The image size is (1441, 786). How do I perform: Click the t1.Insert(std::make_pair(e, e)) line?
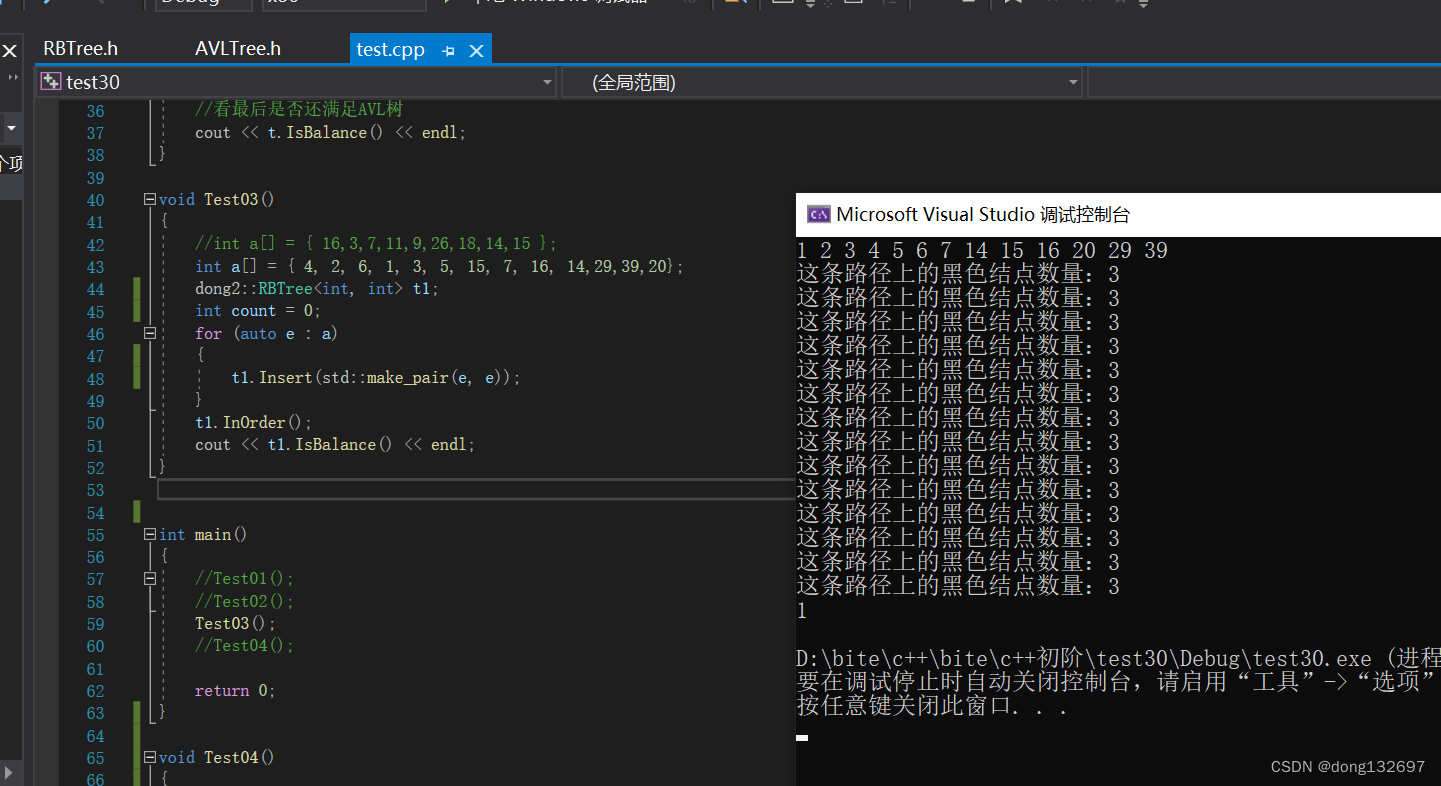[x=376, y=378]
